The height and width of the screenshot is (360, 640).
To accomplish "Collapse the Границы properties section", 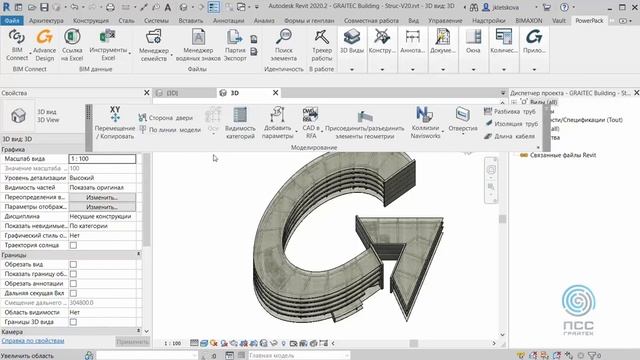I will pyautogui.click(x=138, y=254).
